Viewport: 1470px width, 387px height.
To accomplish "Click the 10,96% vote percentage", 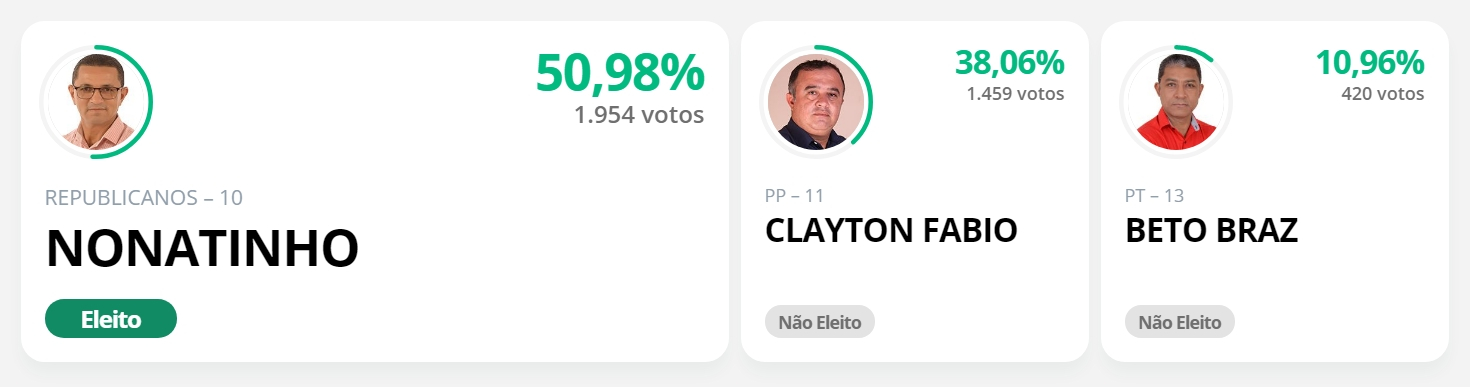I will [1370, 62].
